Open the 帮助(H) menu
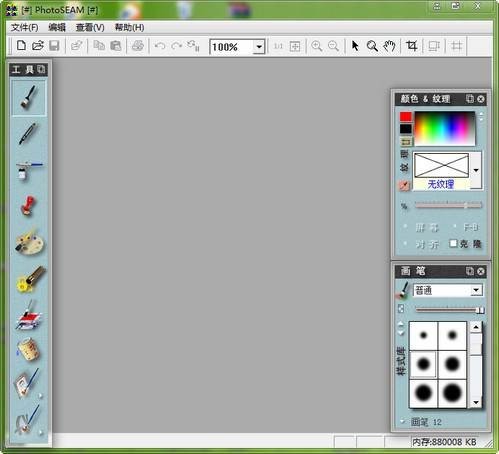The image size is (499, 454). click(129, 27)
